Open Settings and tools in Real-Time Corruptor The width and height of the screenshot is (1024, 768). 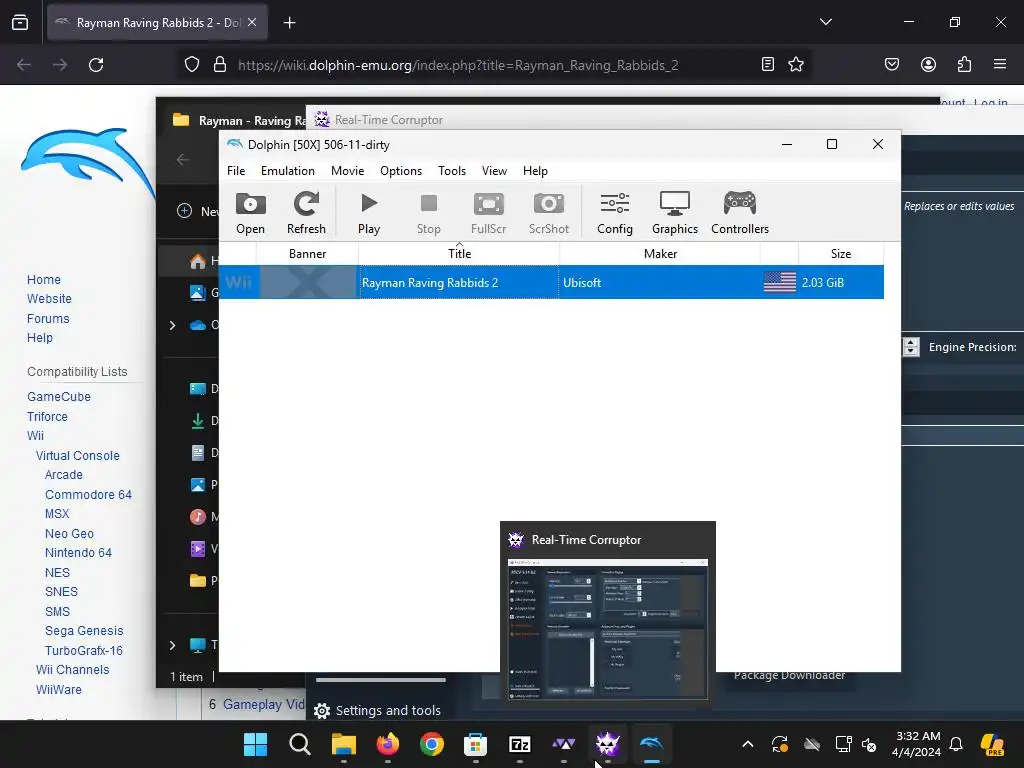click(x=377, y=711)
